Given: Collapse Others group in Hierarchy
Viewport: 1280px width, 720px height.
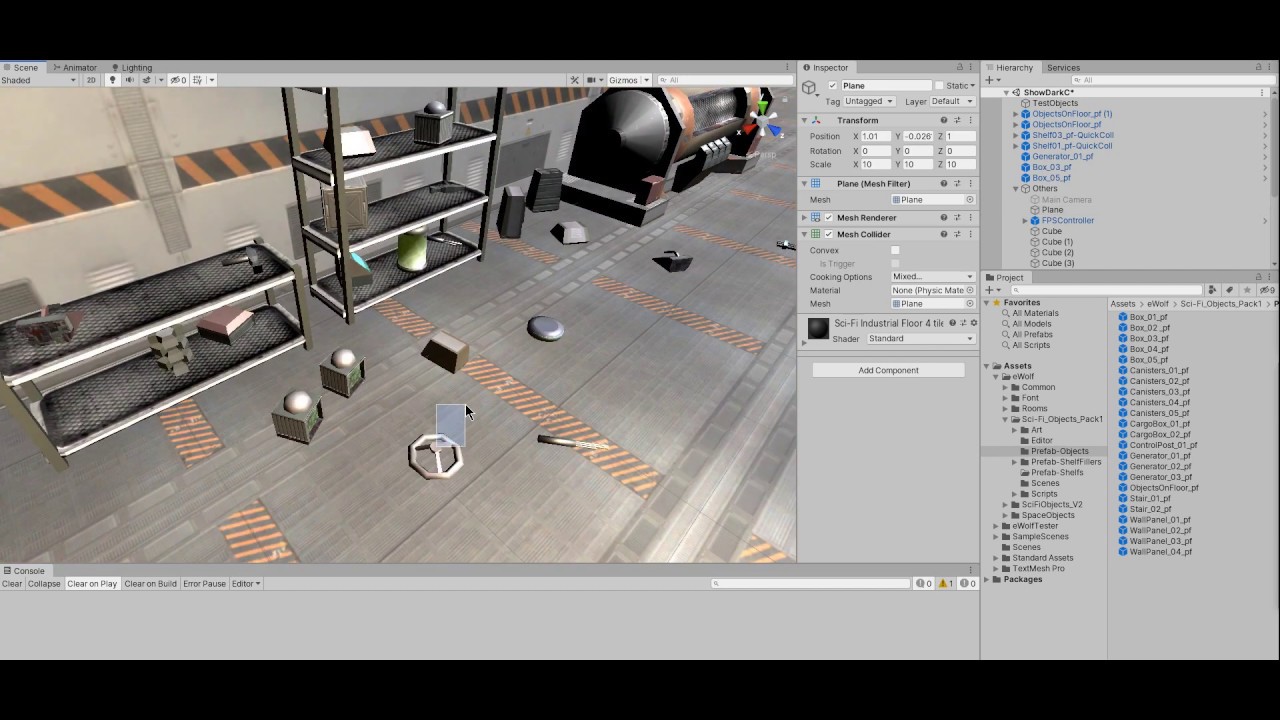Looking at the screenshot, I should tap(1016, 188).
